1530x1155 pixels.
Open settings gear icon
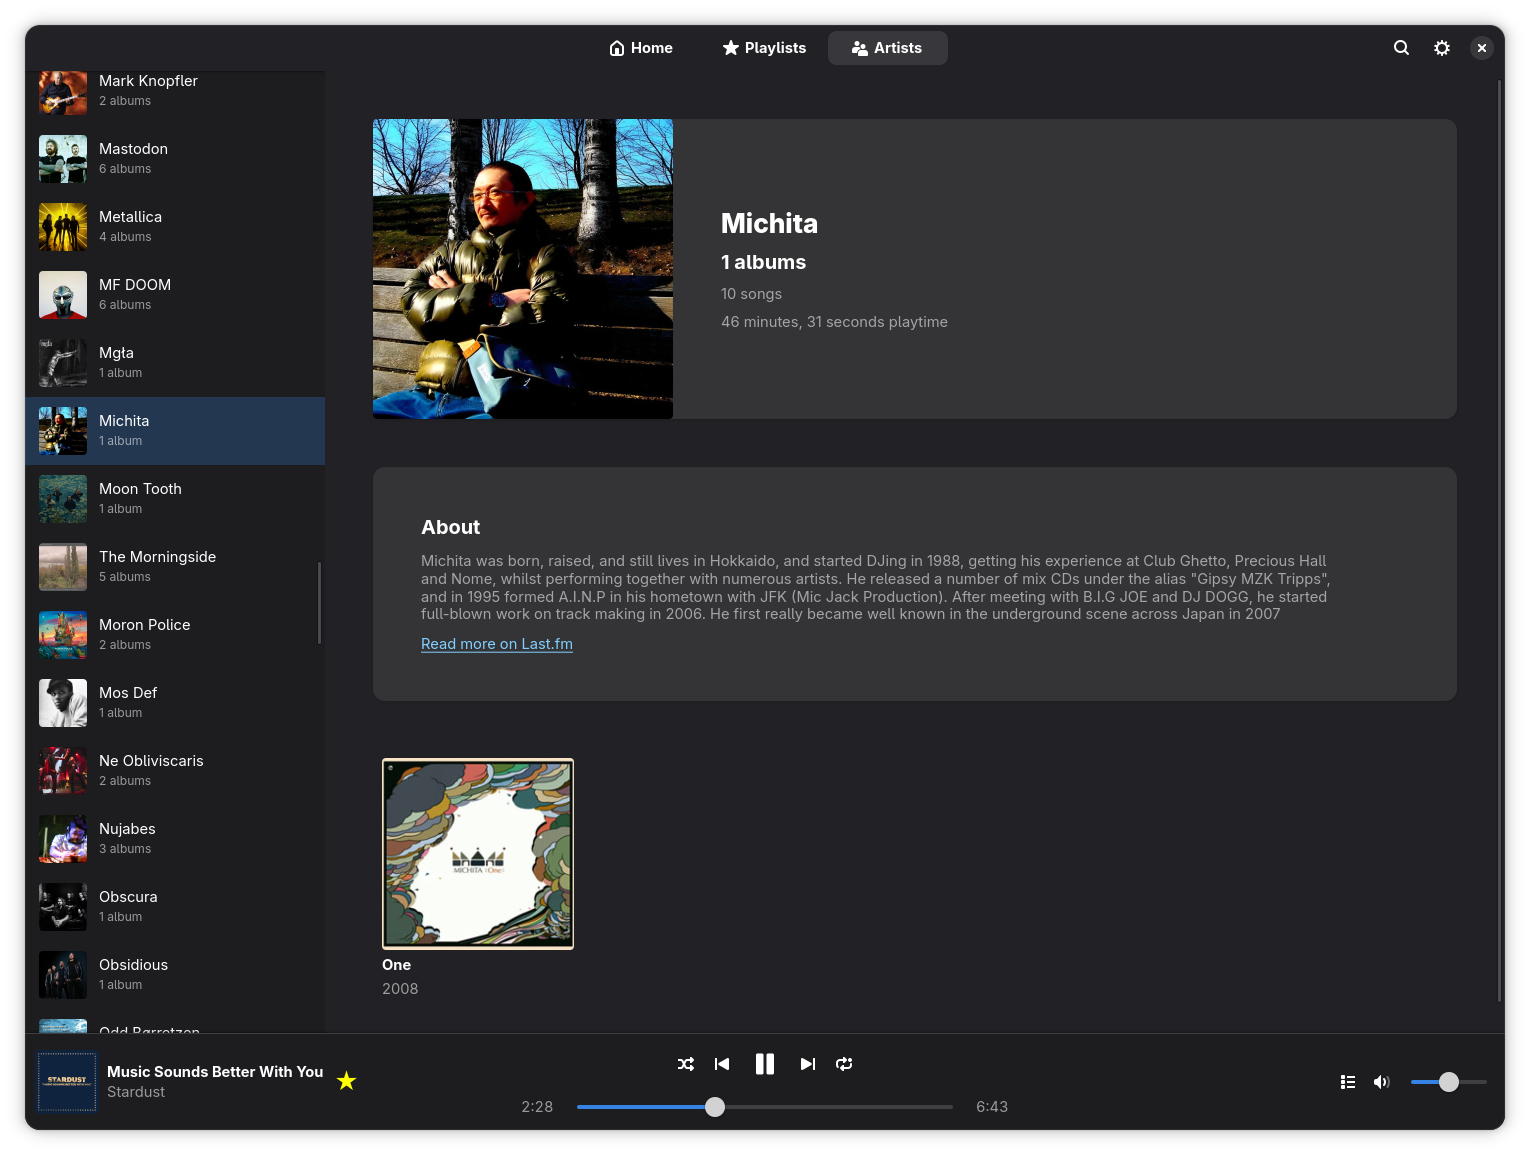(1442, 48)
